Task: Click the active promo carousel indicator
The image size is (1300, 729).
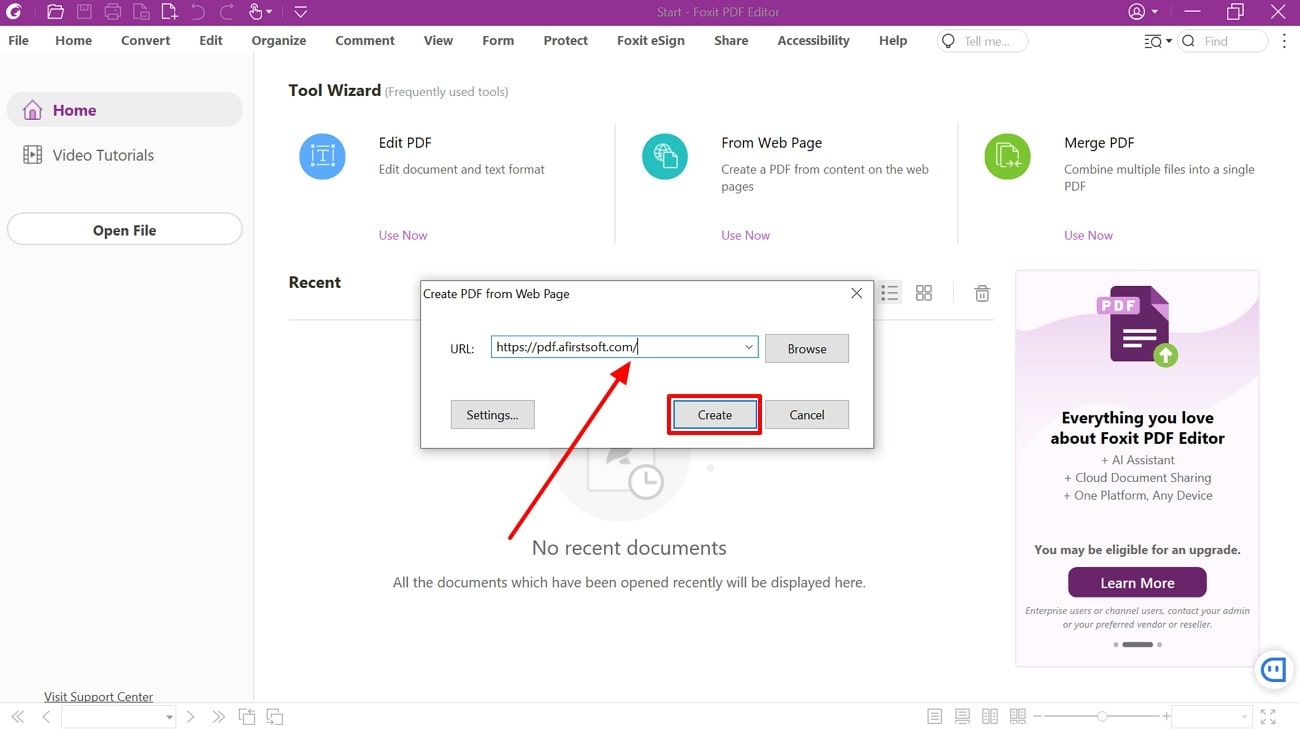Action: pyautogui.click(x=1137, y=645)
